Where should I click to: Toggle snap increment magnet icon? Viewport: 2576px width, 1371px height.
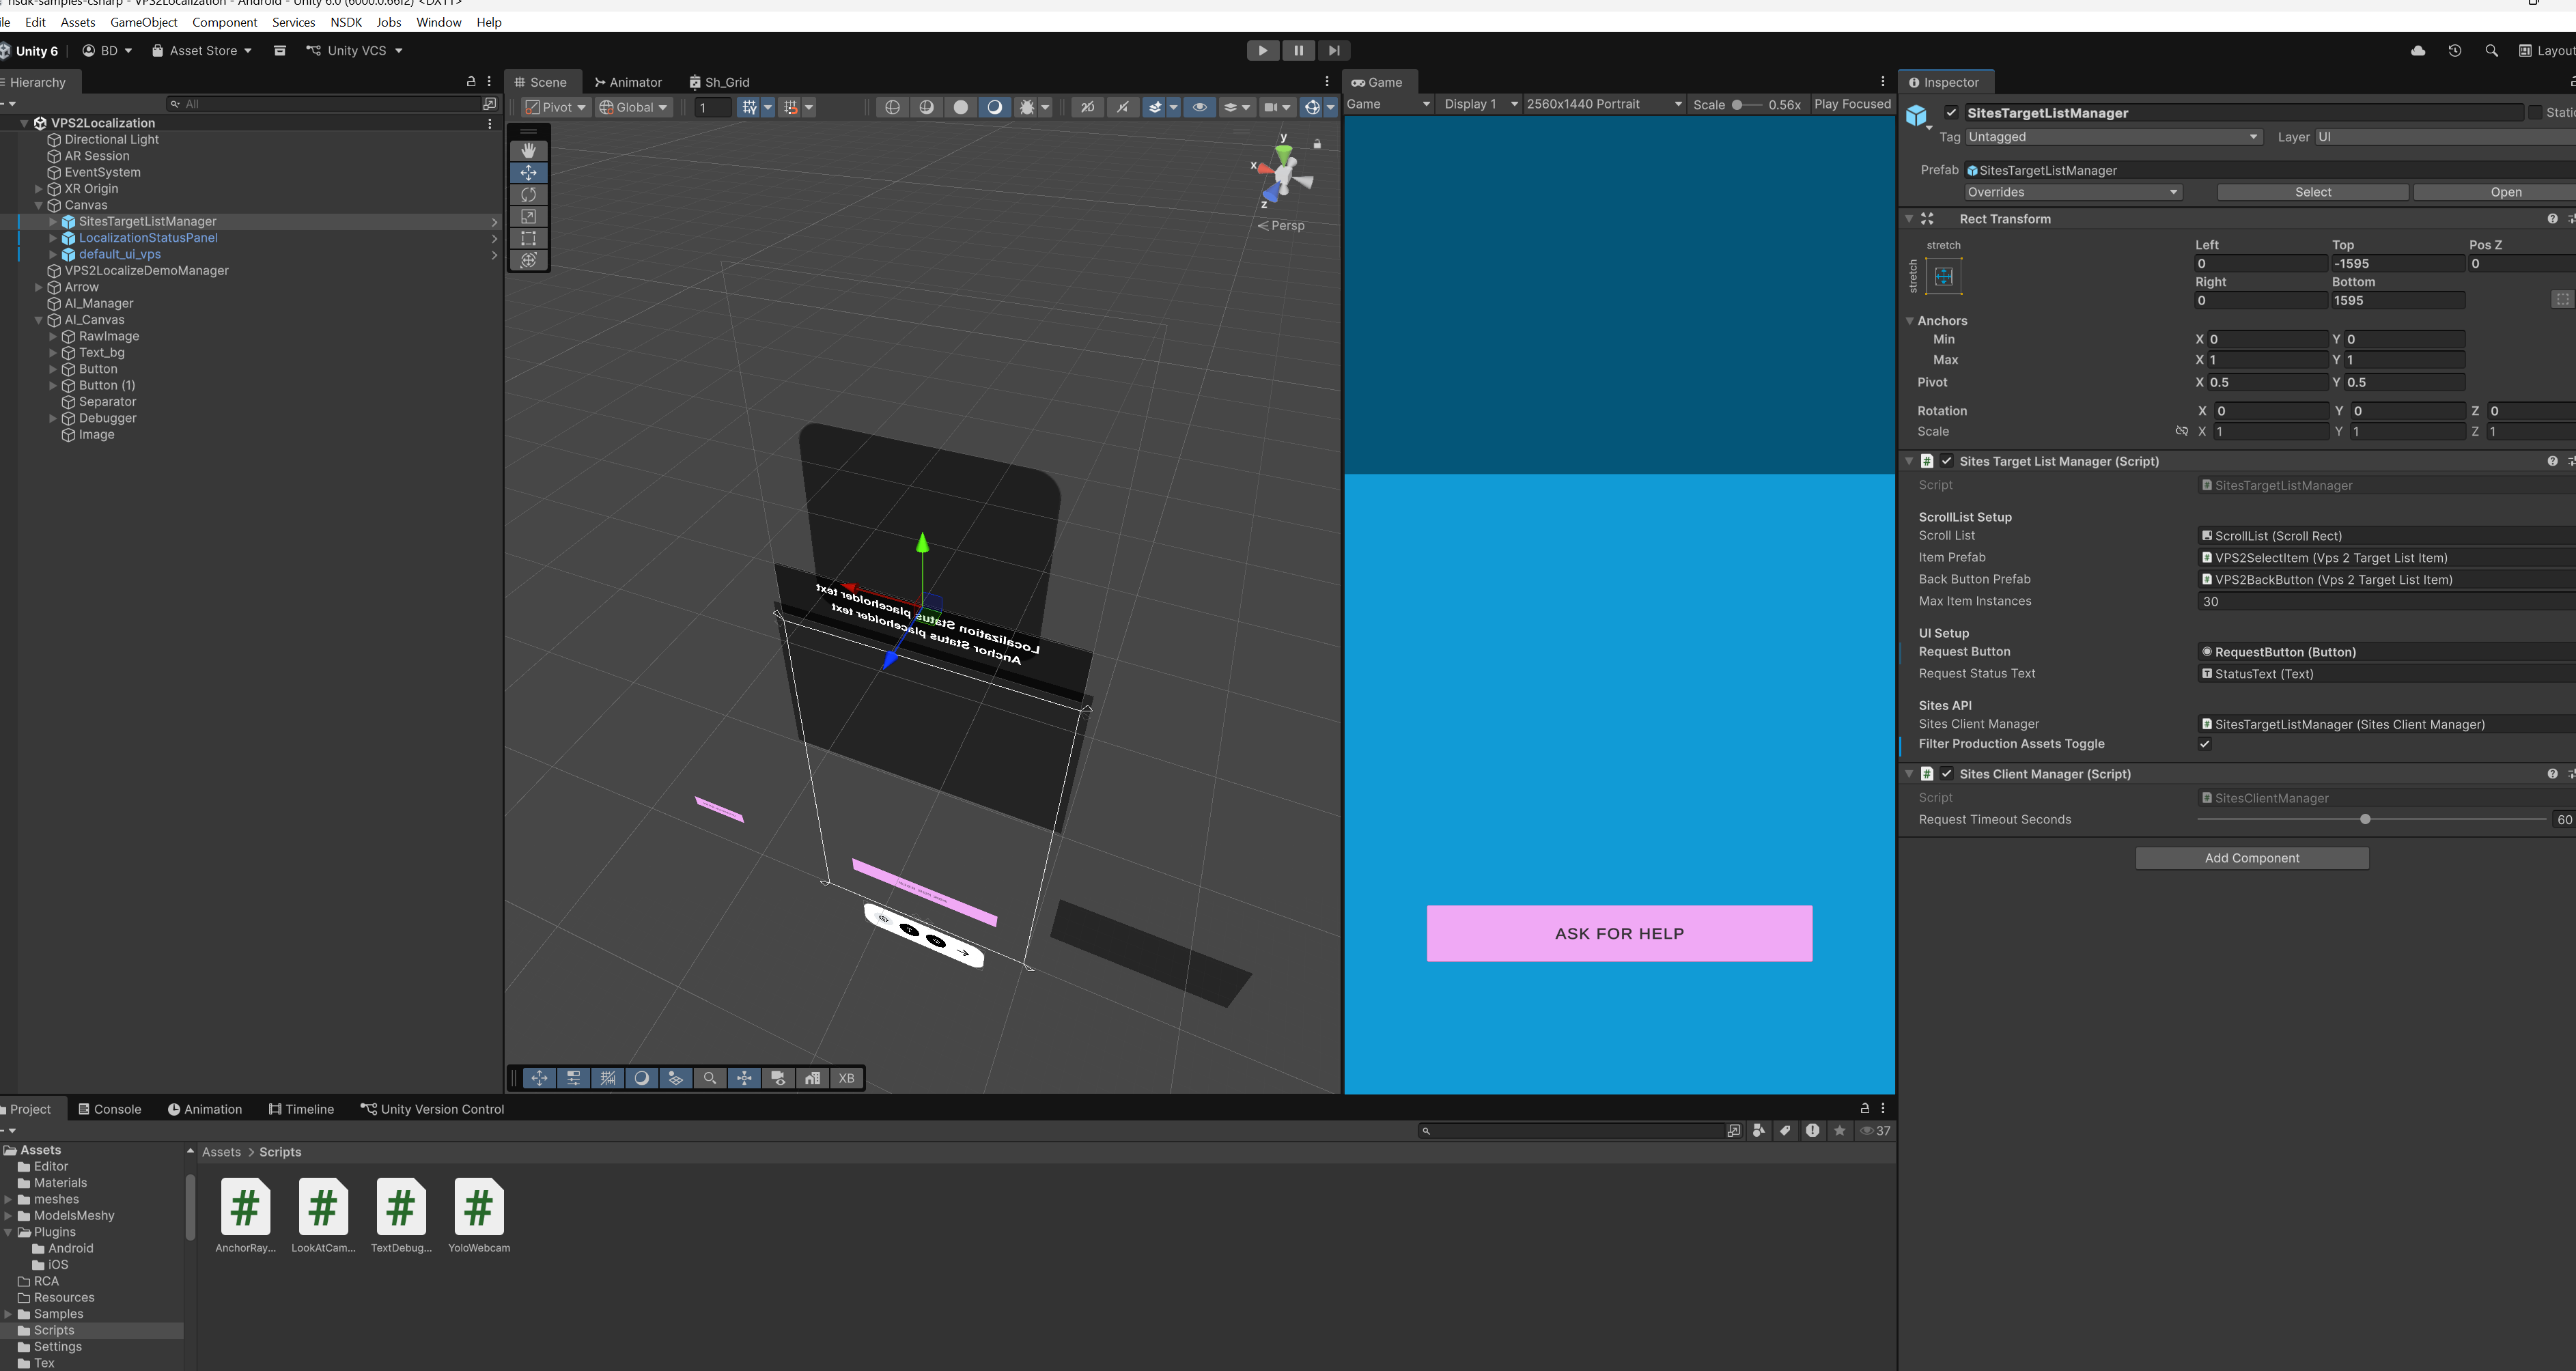click(x=790, y=107)
